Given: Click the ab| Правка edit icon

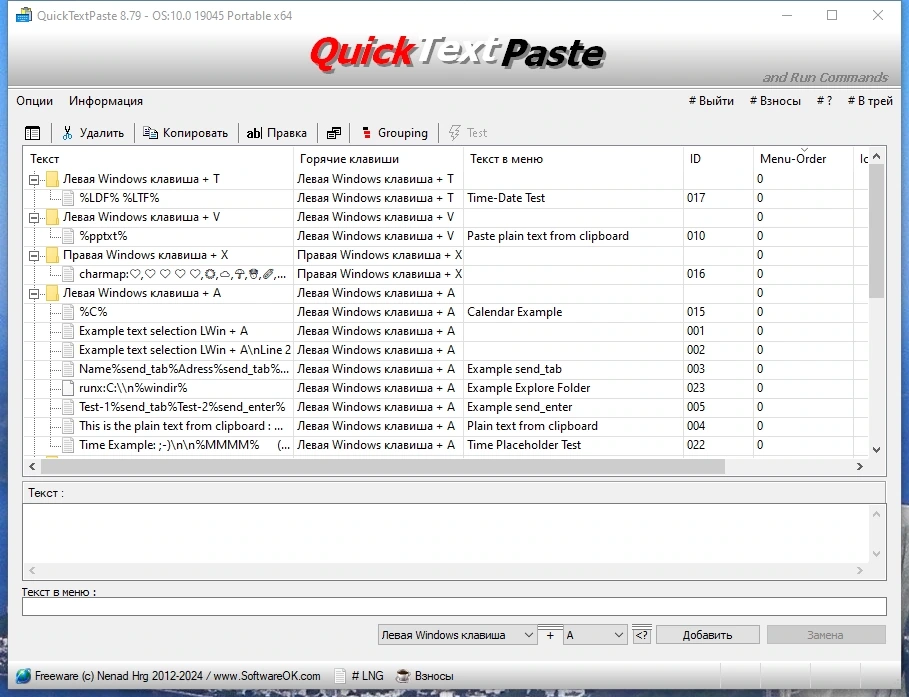Looking at the screenshot, I should point(253,133).
